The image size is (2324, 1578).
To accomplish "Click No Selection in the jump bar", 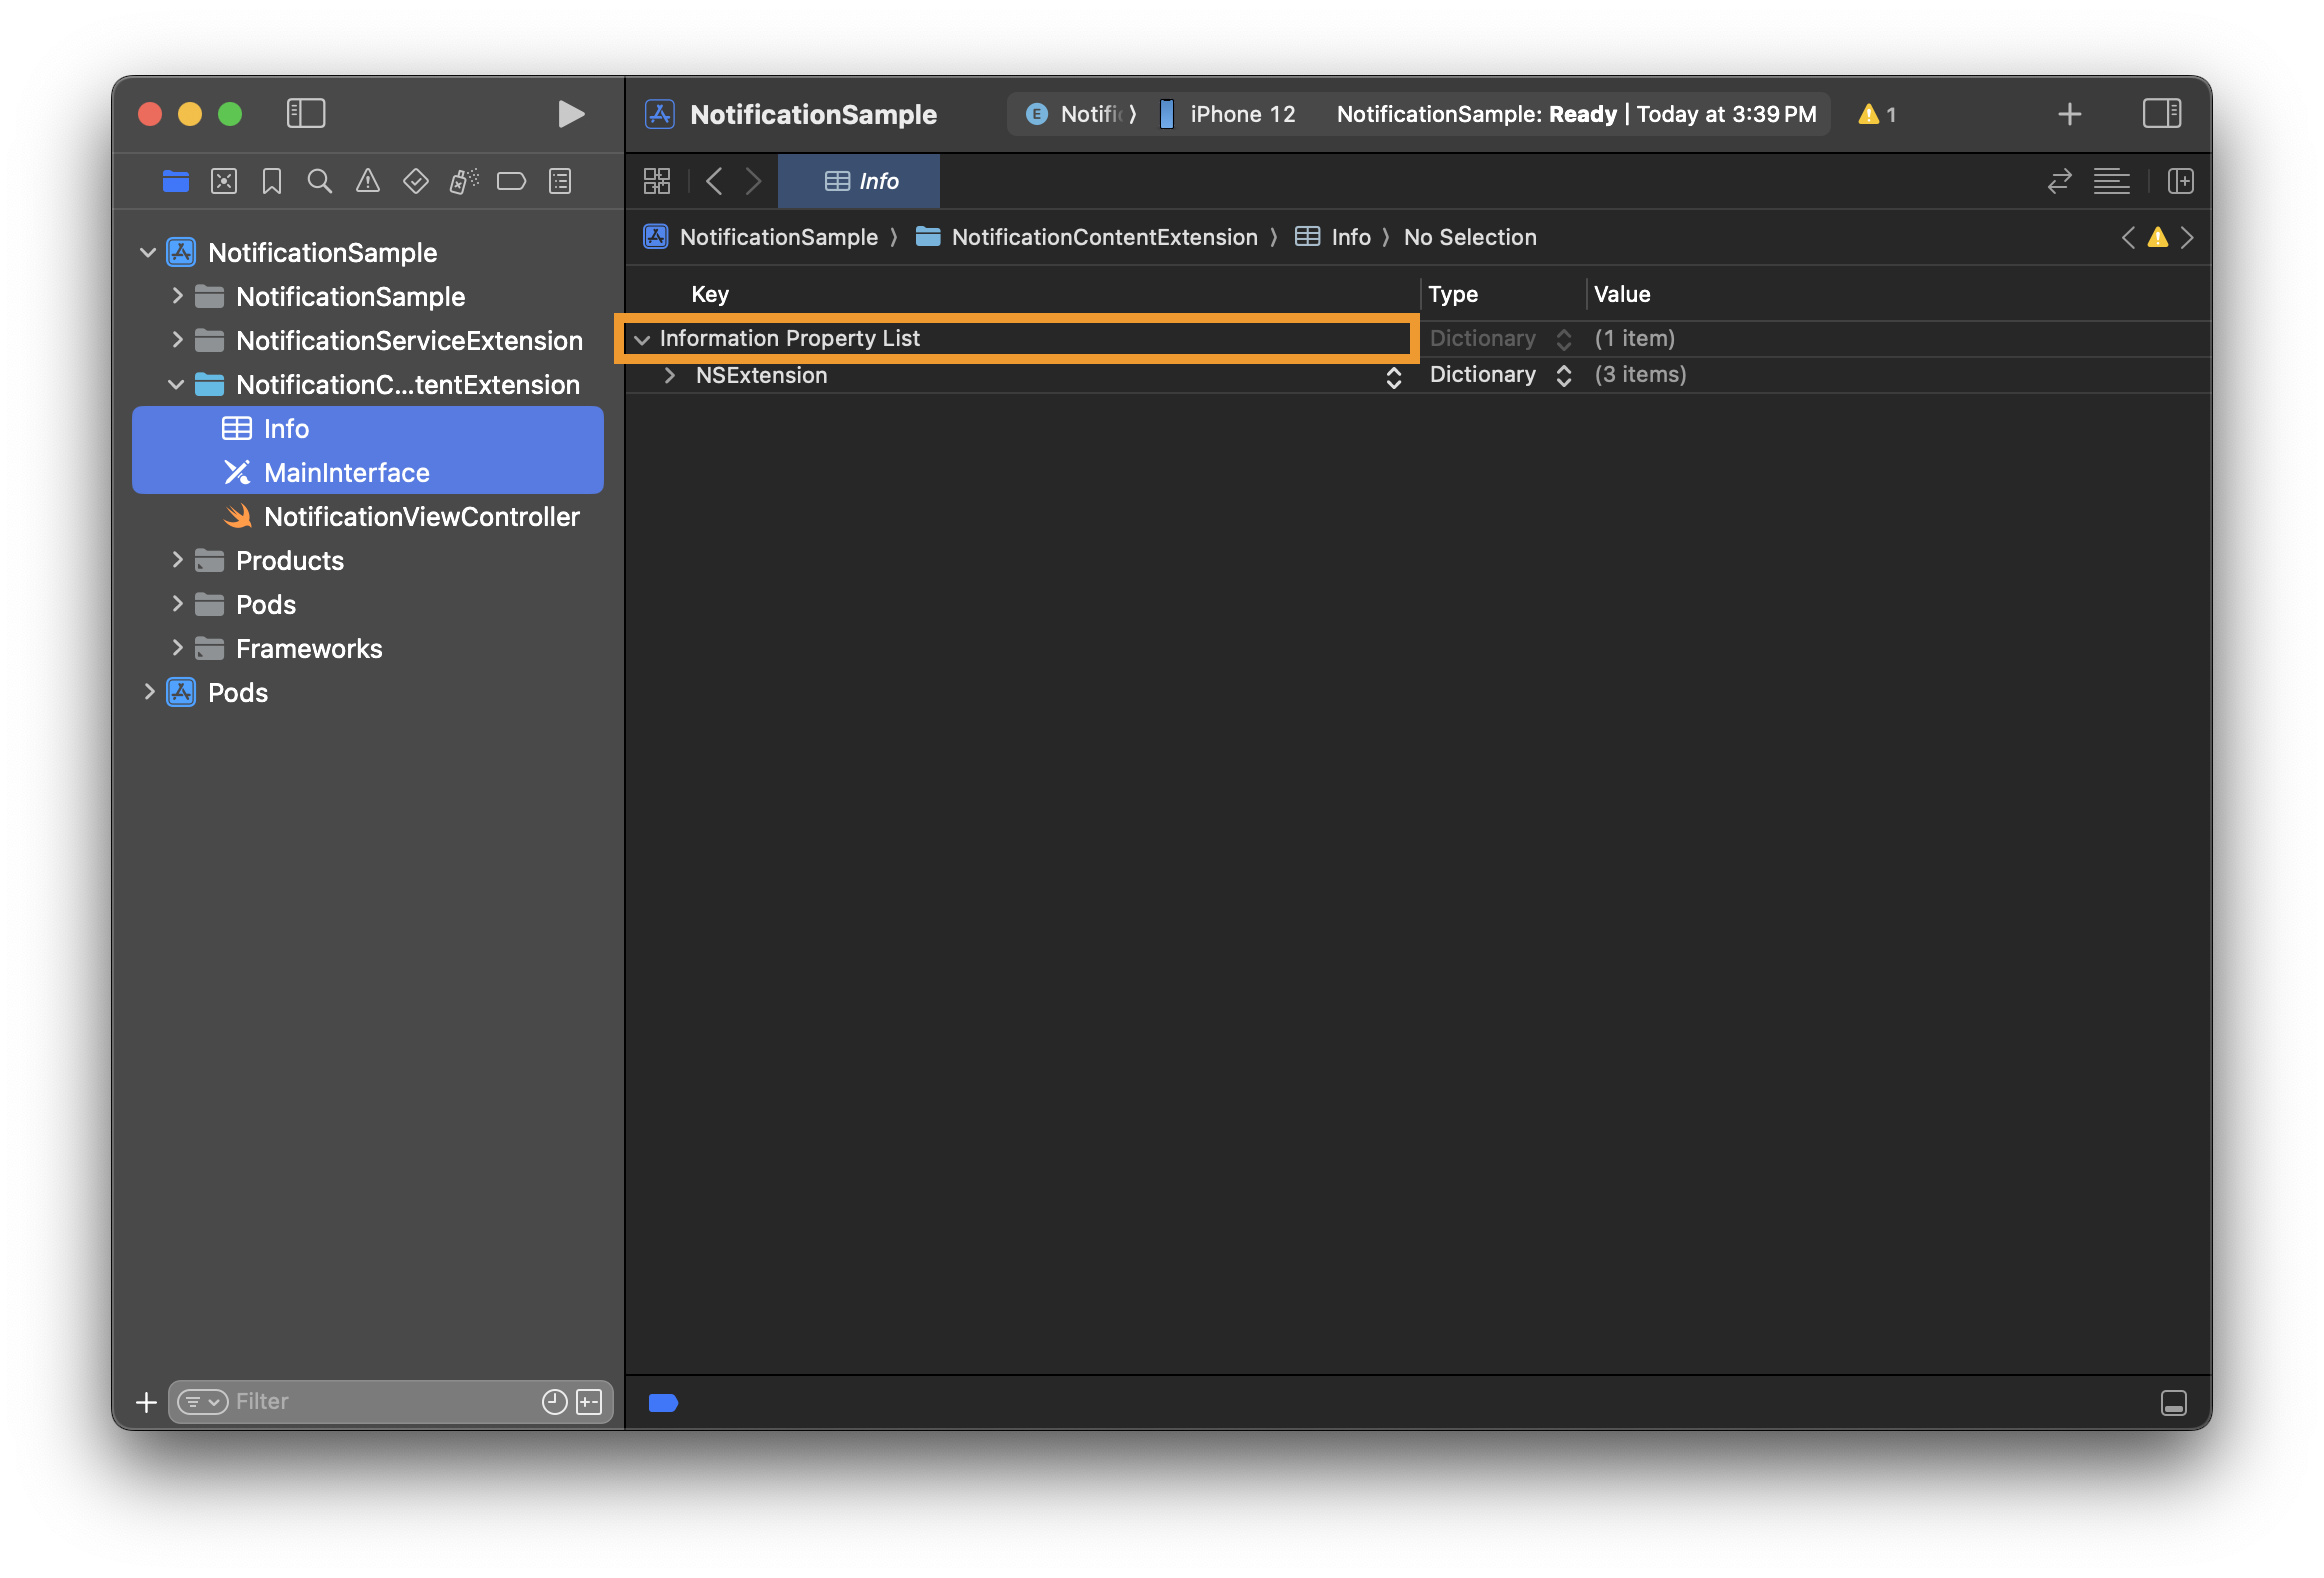I will [x=1470, y=237].
